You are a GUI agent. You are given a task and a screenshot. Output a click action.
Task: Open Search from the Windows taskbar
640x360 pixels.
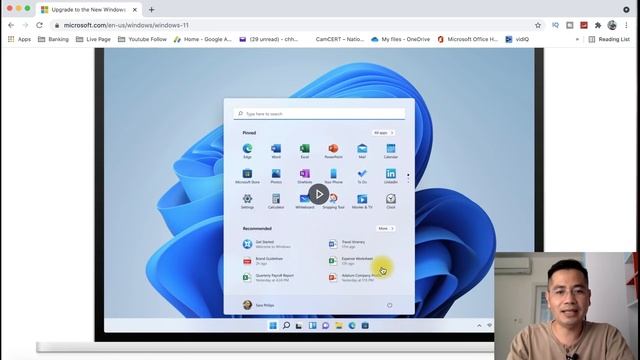click(286, 325)
